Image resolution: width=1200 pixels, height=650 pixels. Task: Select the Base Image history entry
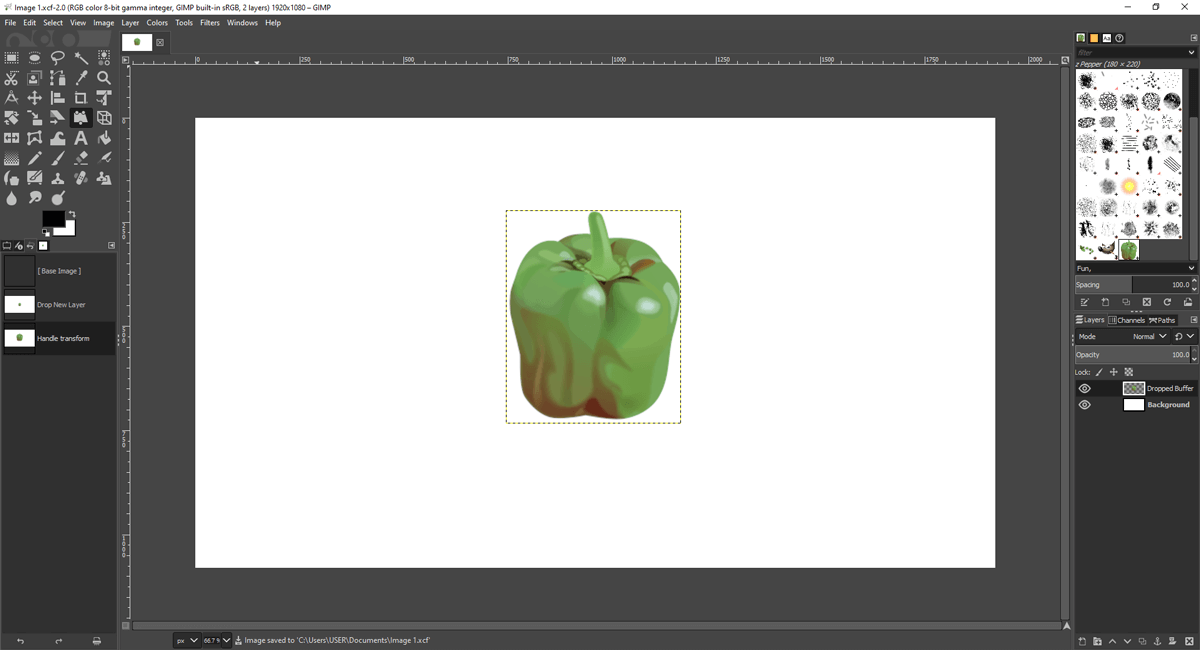click(59, 271)
